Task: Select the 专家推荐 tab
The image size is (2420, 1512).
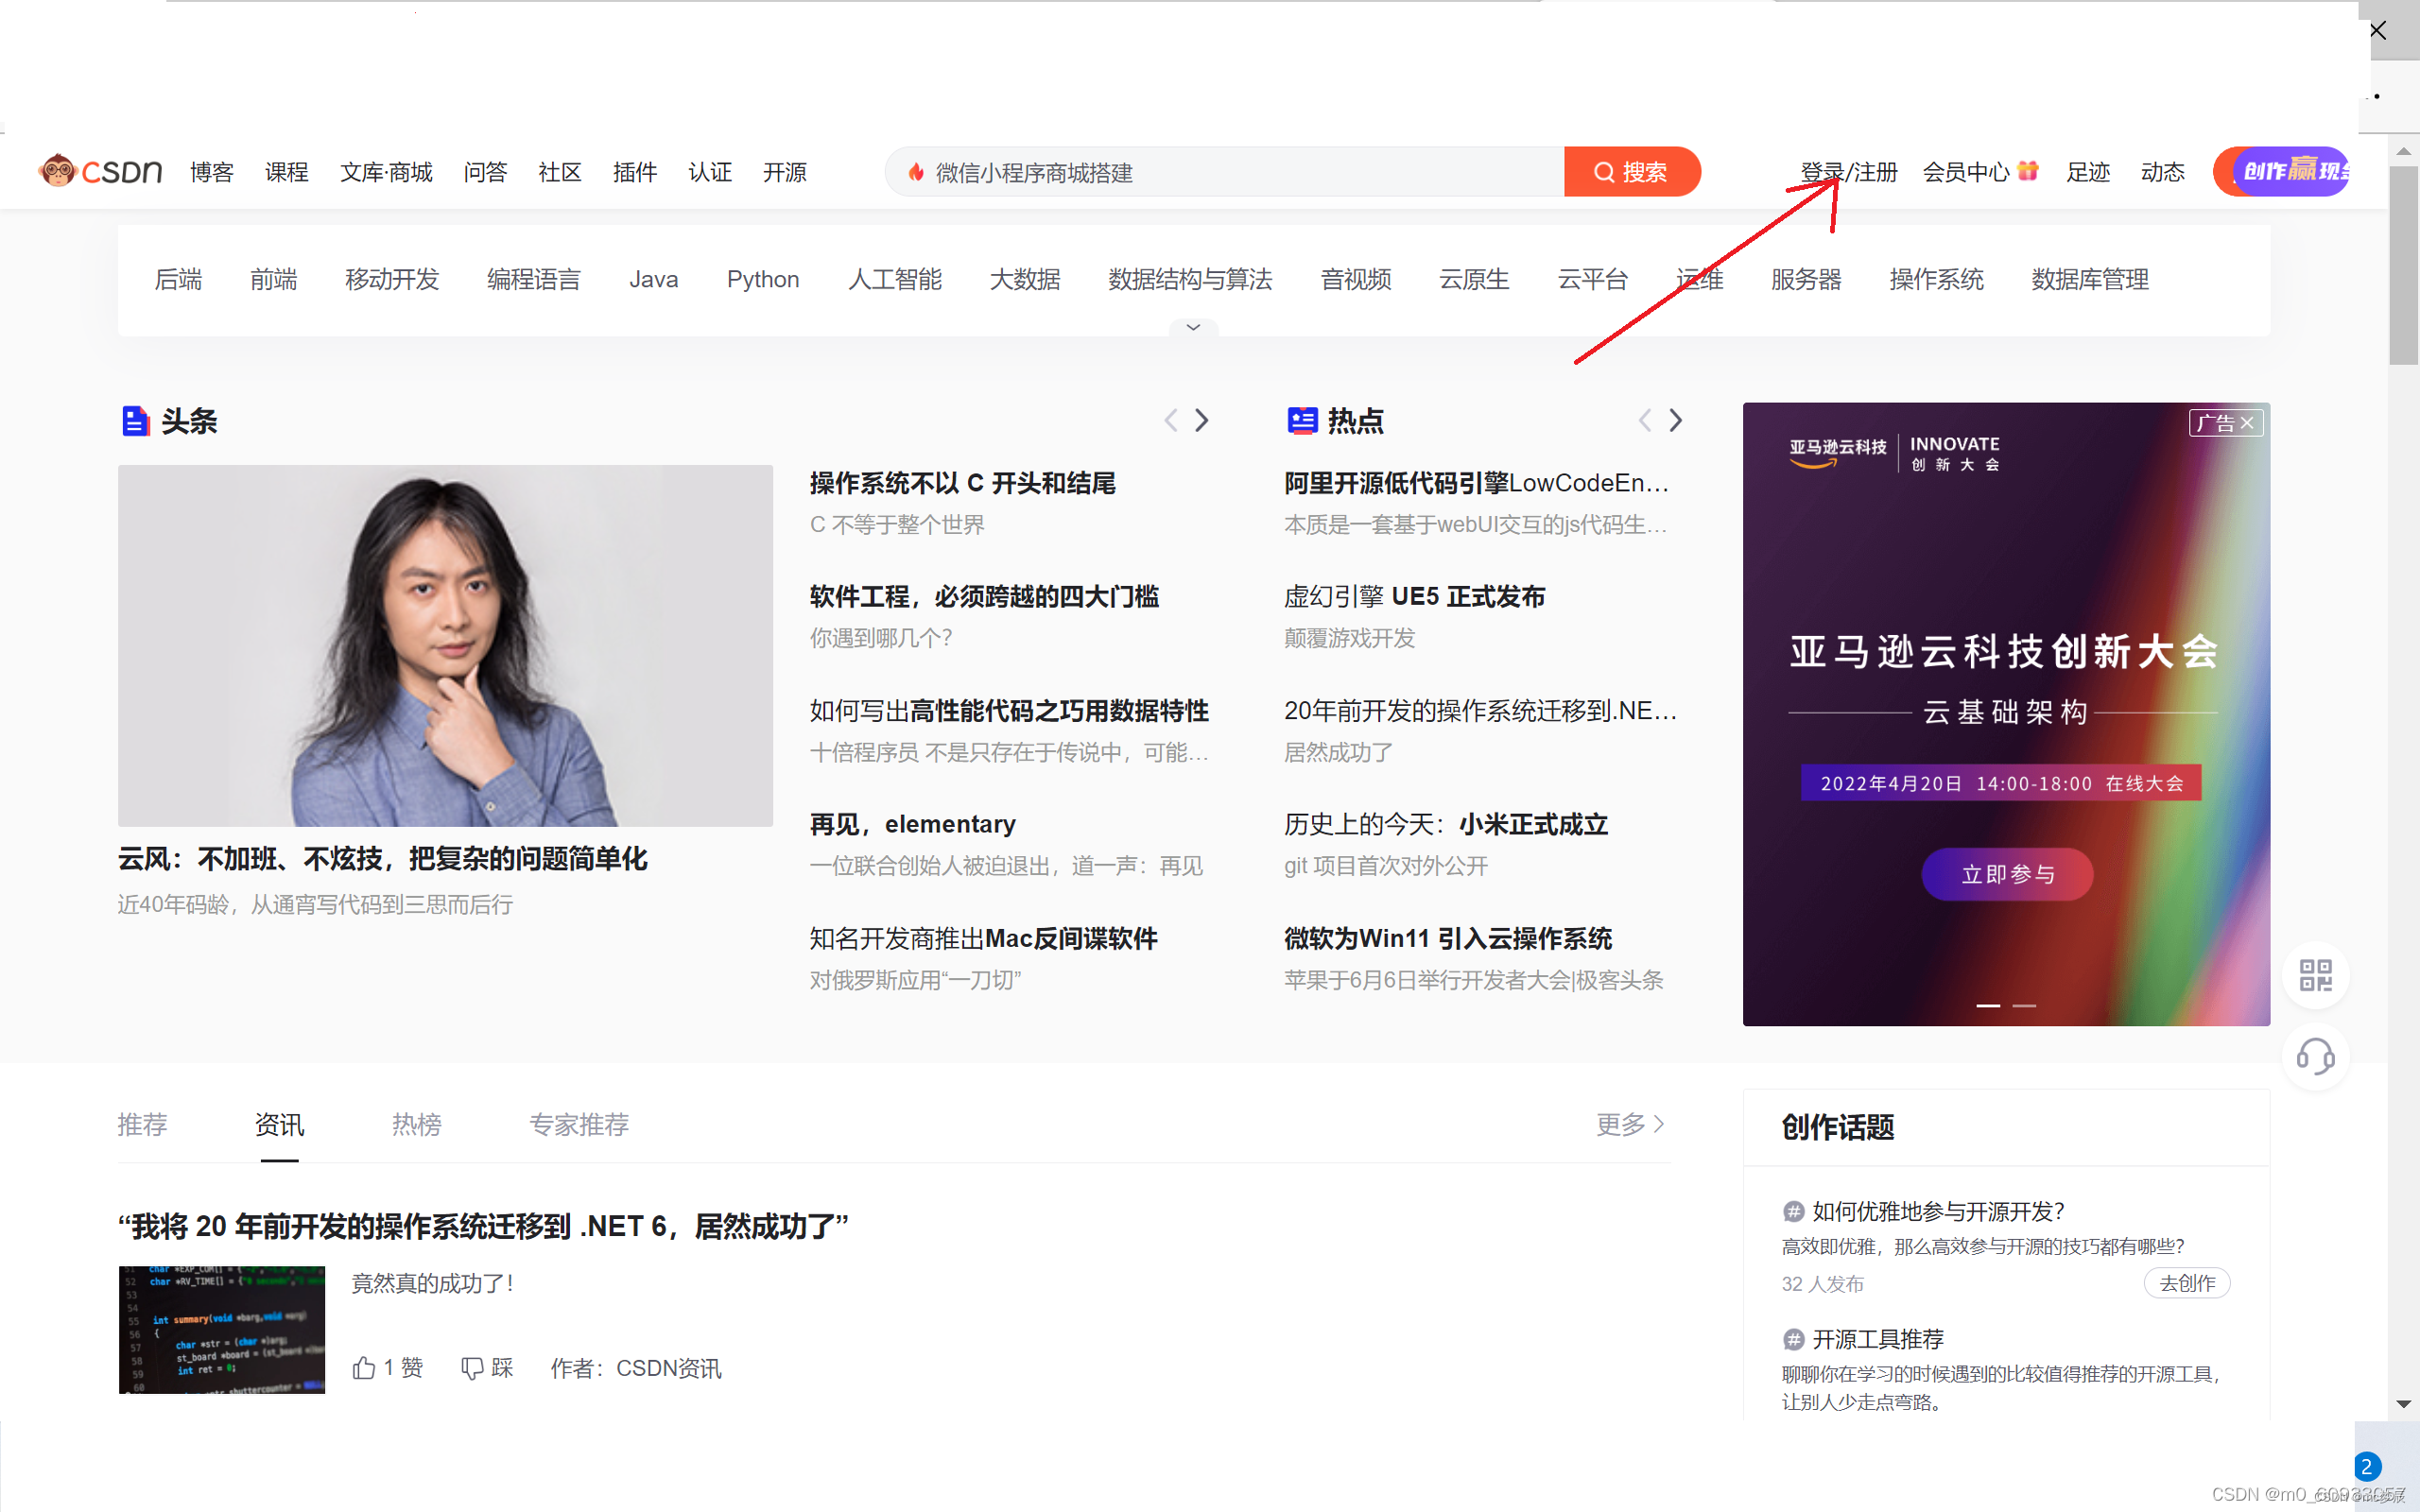Action: (x=579, y=1124)
